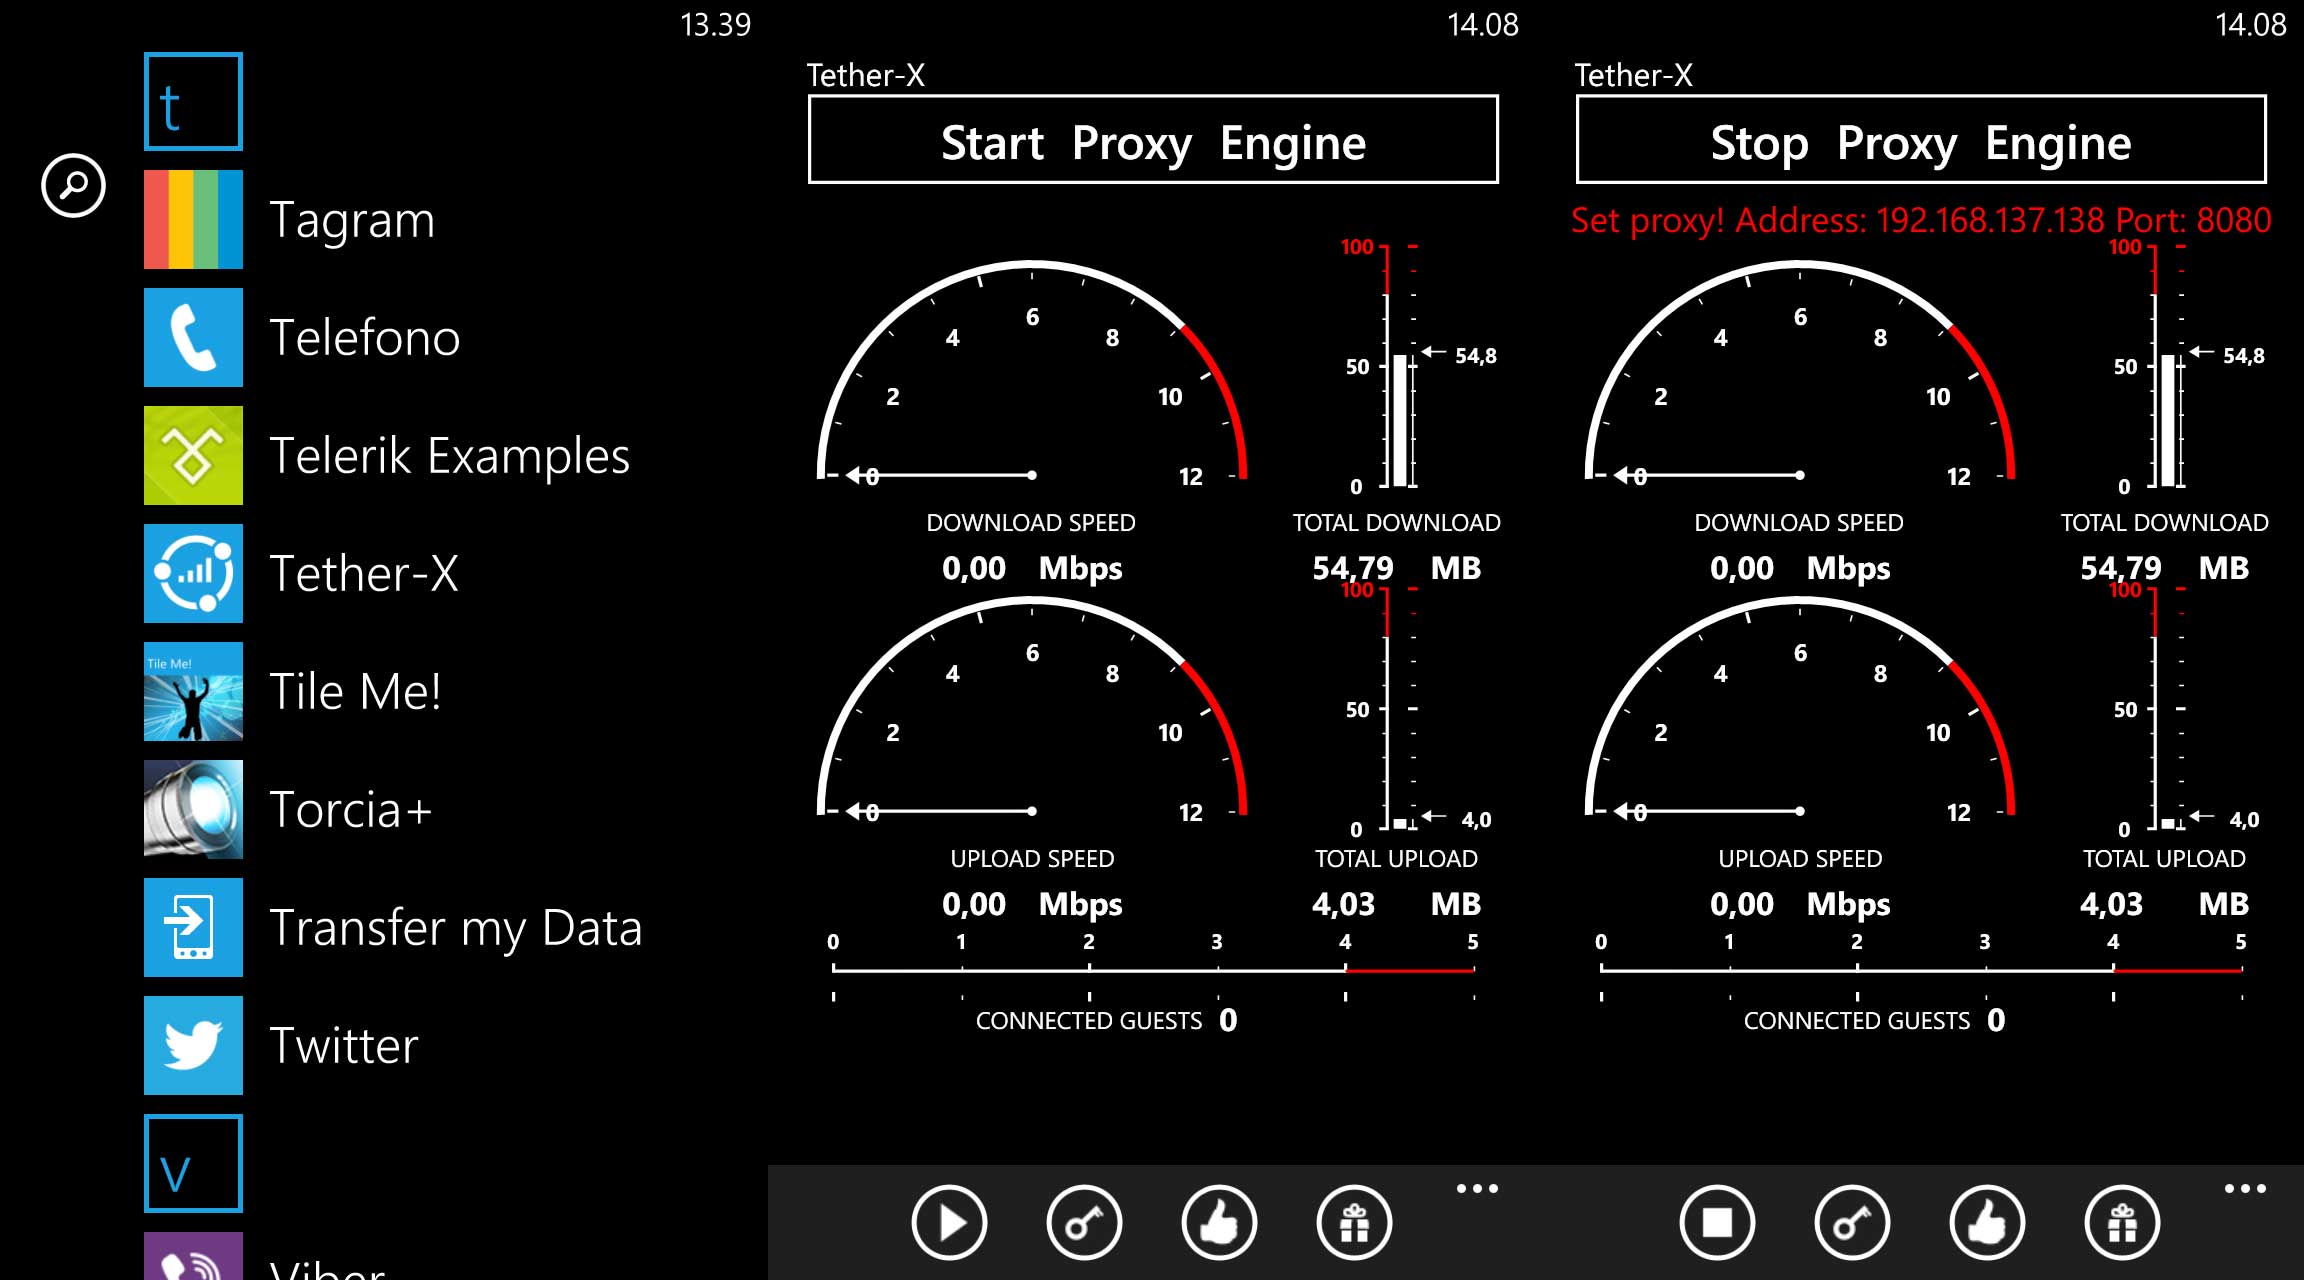Select Torcia+ label
The width and height of the screenshot is (2304, 1280).
[x=351, y=809]
